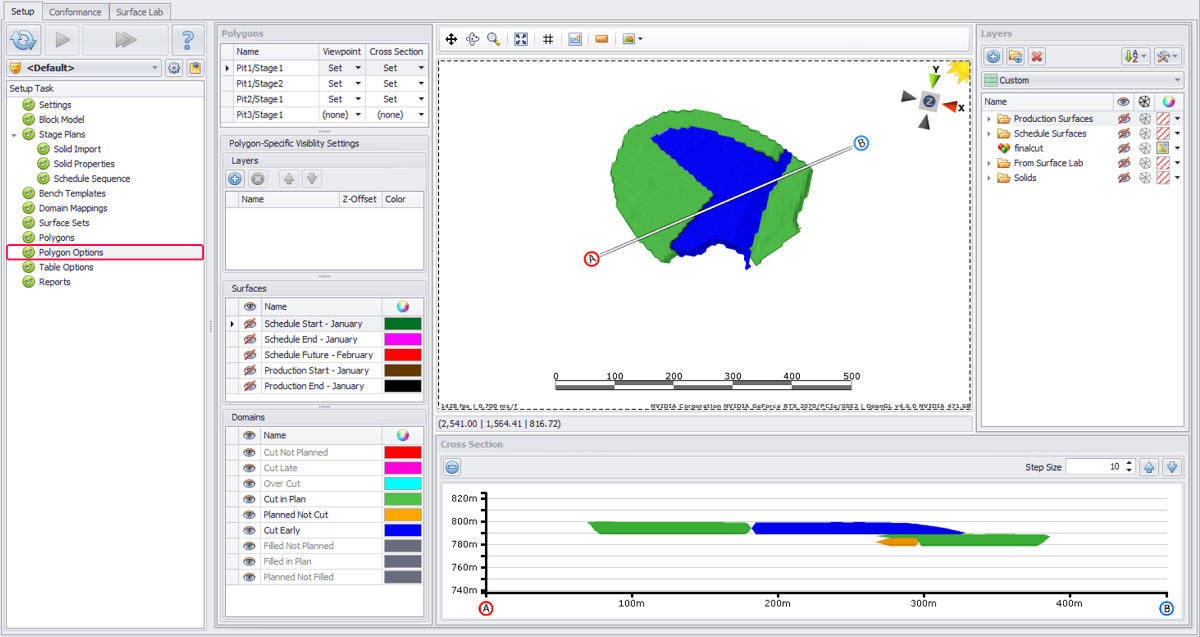Switch to the Conformance tab
The width and height of the screenshot is (1200, 637).
(x=75, y=12)
